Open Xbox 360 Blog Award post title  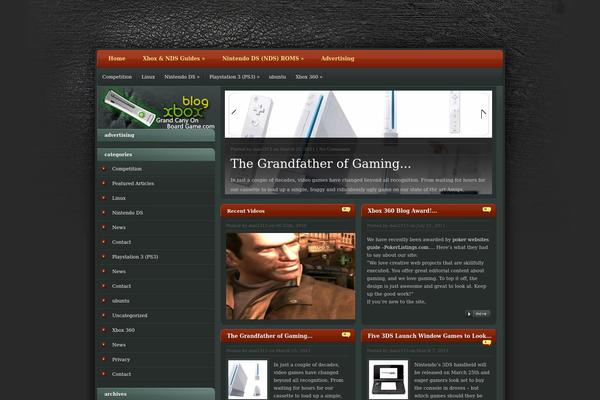point(402,211)
